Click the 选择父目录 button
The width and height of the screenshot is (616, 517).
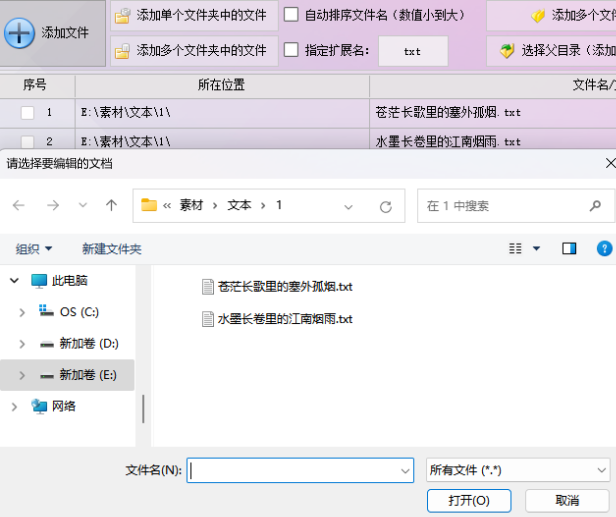[x=551, y=51]
